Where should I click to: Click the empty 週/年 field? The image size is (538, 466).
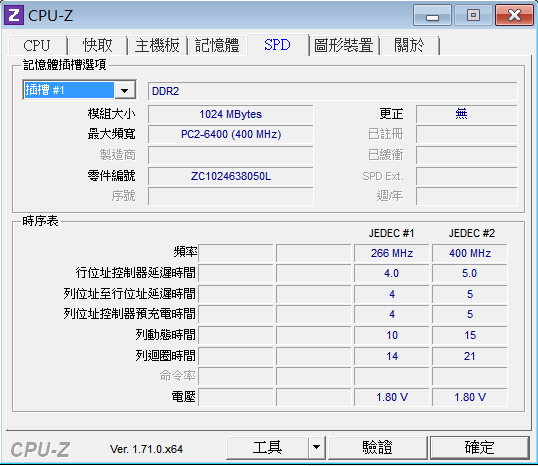point(466,196)
